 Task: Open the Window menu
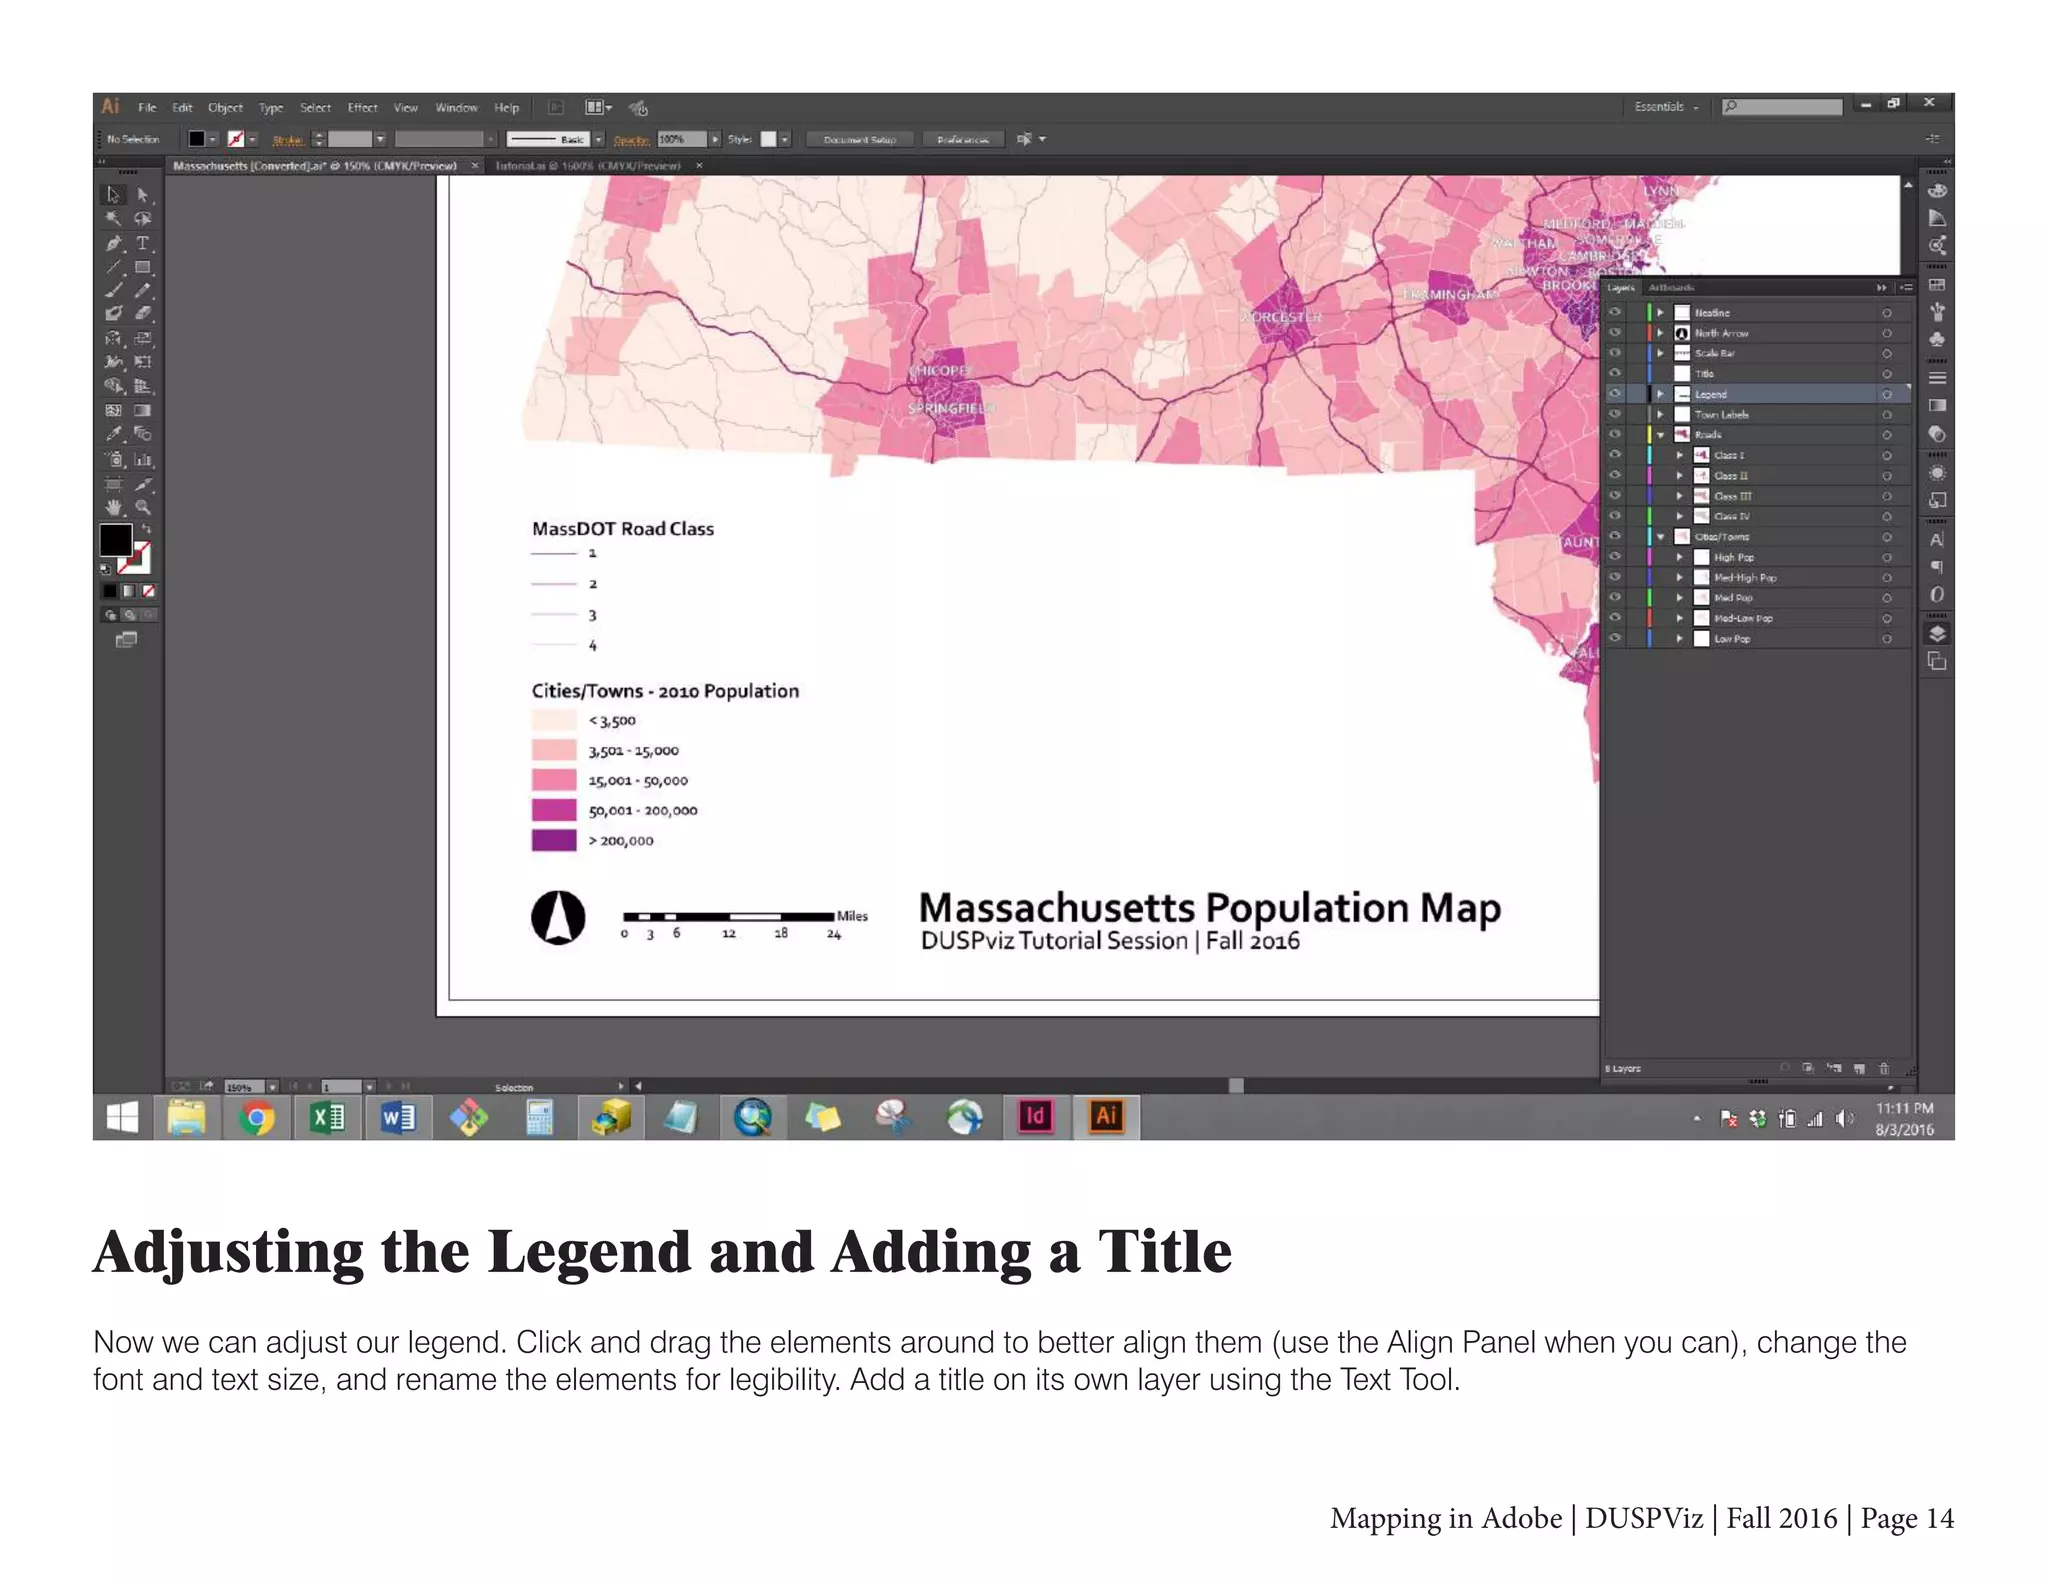tap(456, 107)
